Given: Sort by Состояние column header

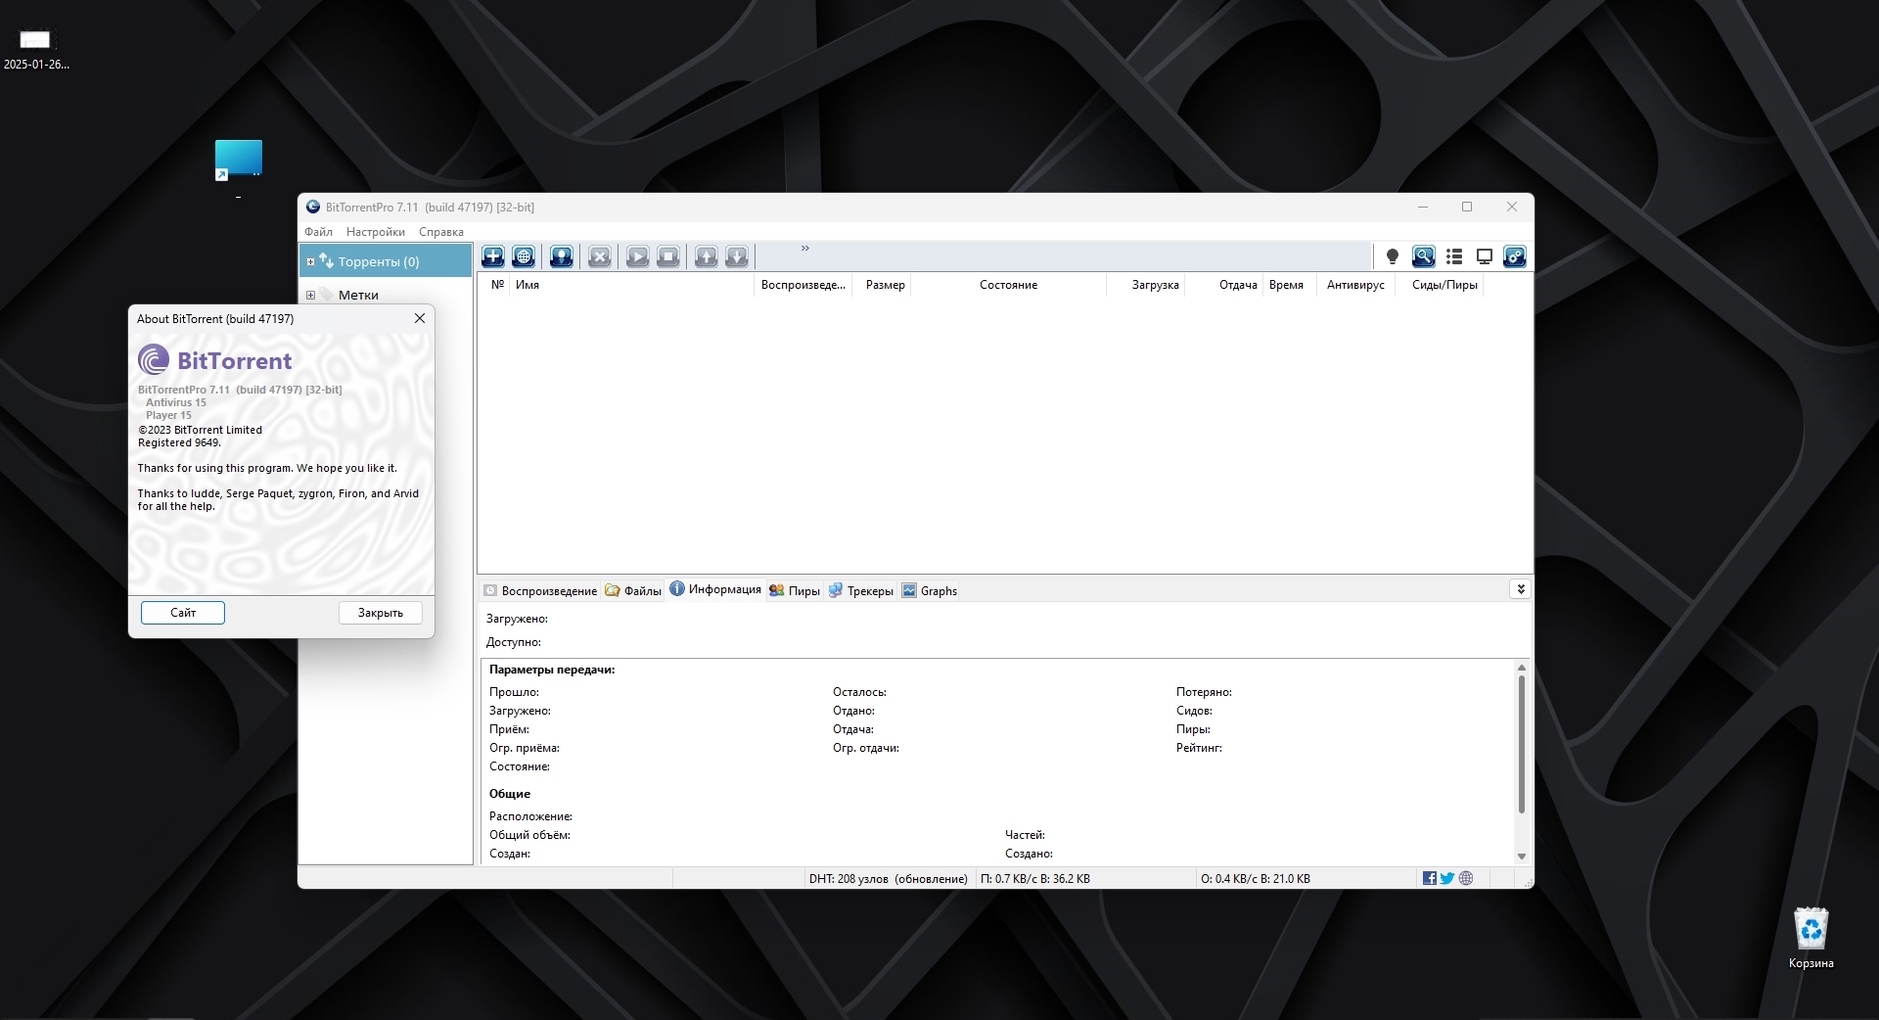Looking at the screenshot, I should (1008, 285).
